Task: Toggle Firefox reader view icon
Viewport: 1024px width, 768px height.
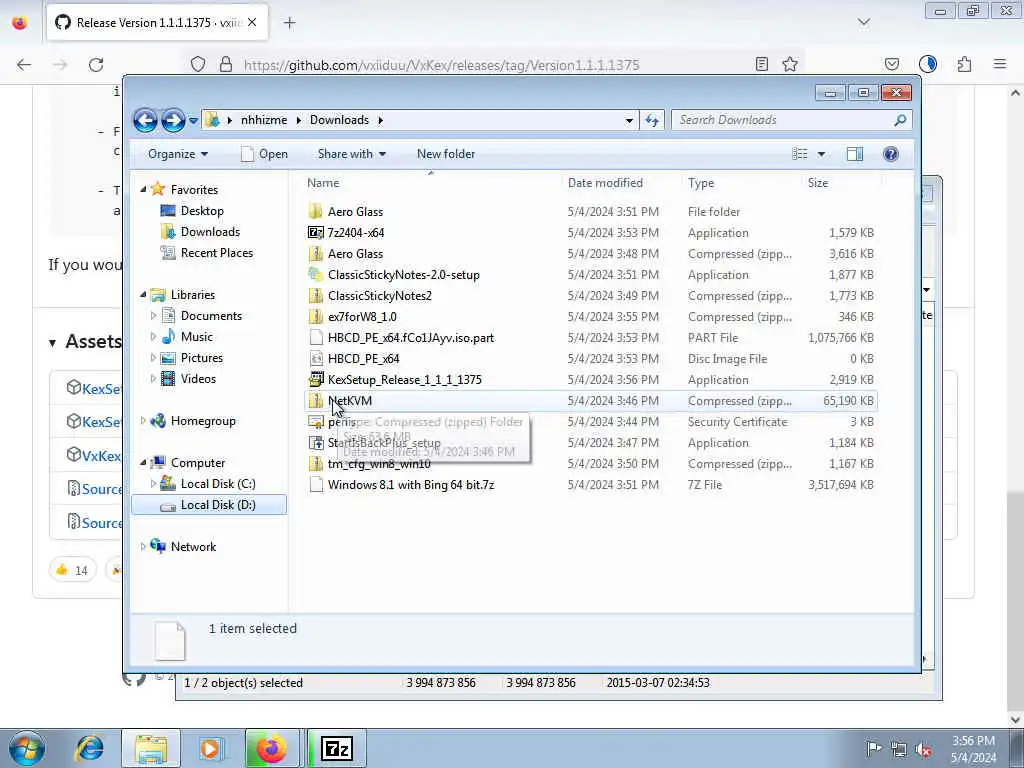Action: [761, 64]
